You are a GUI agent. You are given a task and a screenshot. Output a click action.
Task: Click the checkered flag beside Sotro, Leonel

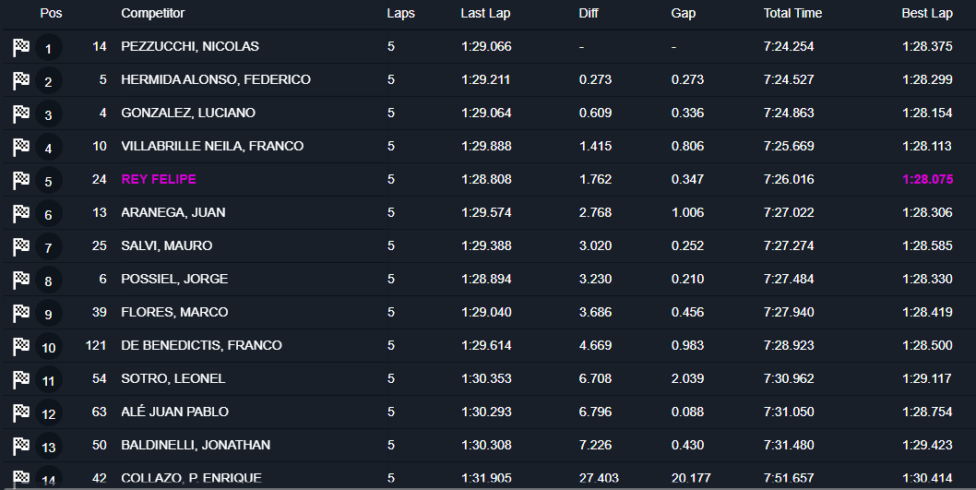click(20, 379)
